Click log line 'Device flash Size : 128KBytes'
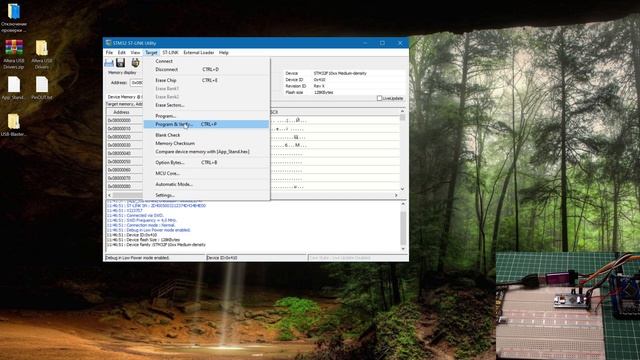This screenshot has width=640, height=360. coord(143,240)
